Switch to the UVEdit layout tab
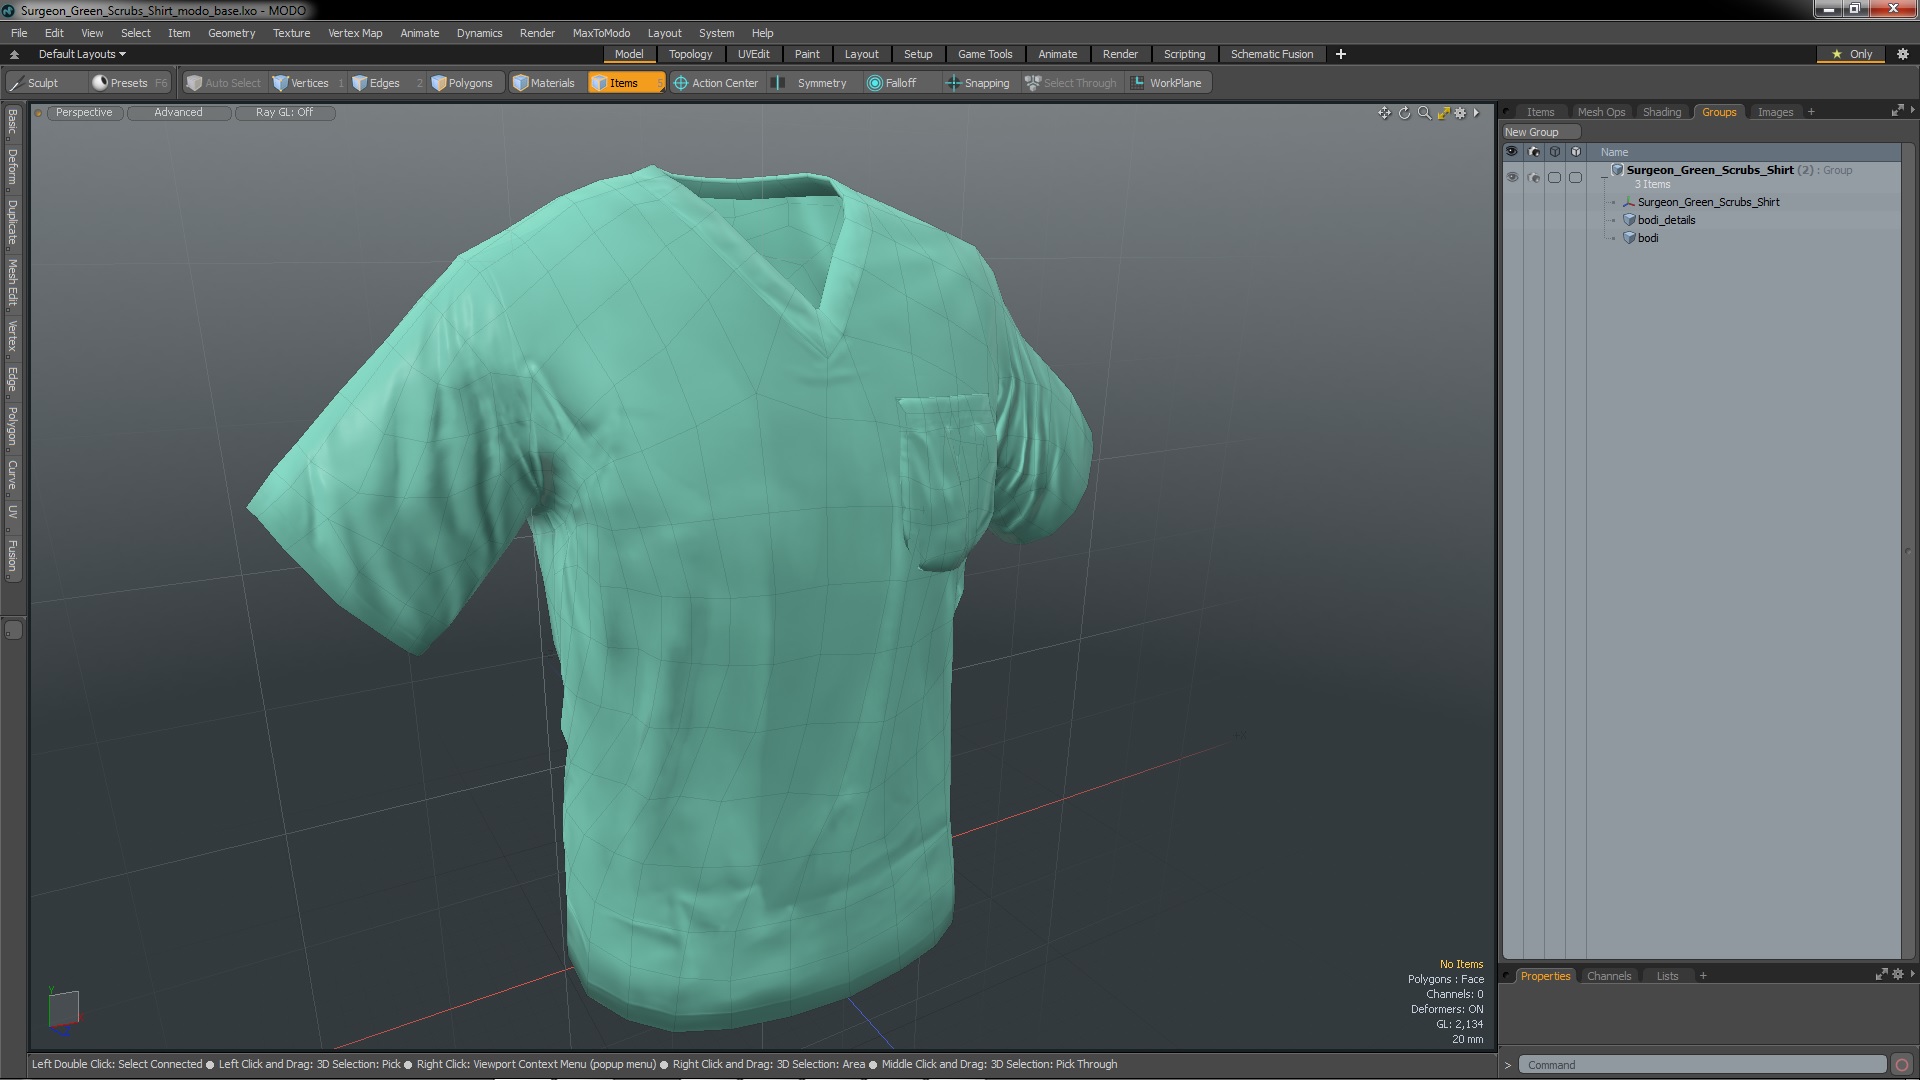The image size is (1920, 1080). tap(753, 54)
